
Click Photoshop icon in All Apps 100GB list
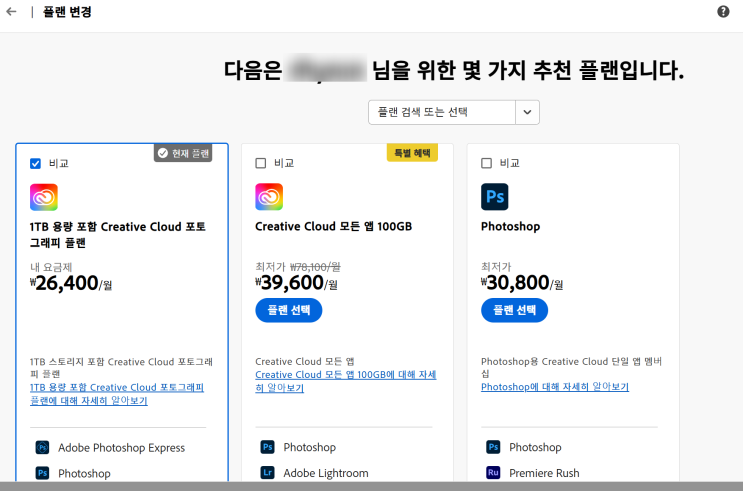pos(268,447)
